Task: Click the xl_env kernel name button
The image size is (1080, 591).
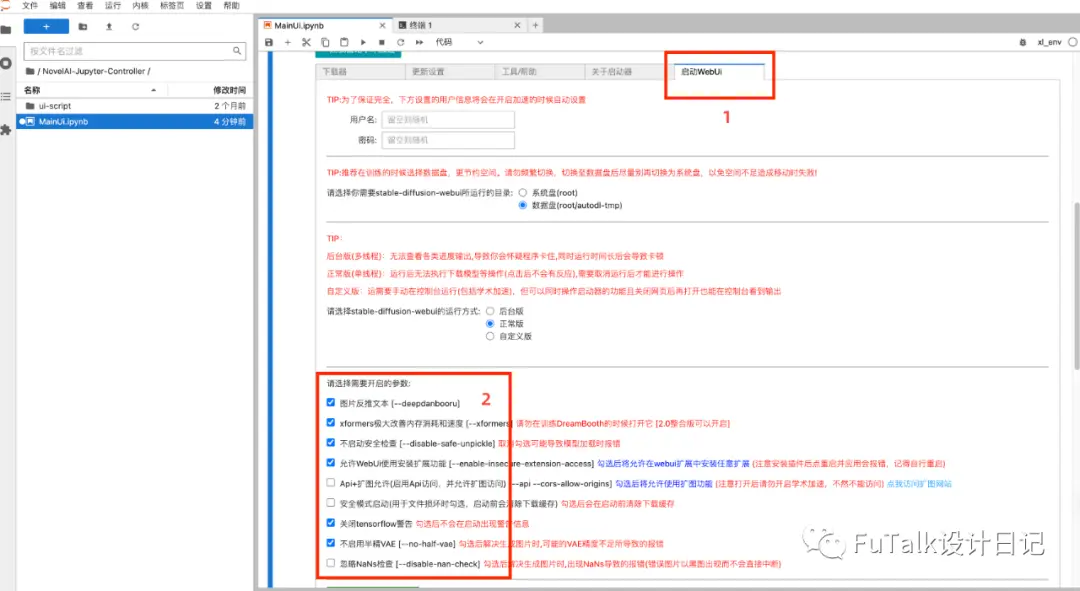Action: coord(1049,43)
